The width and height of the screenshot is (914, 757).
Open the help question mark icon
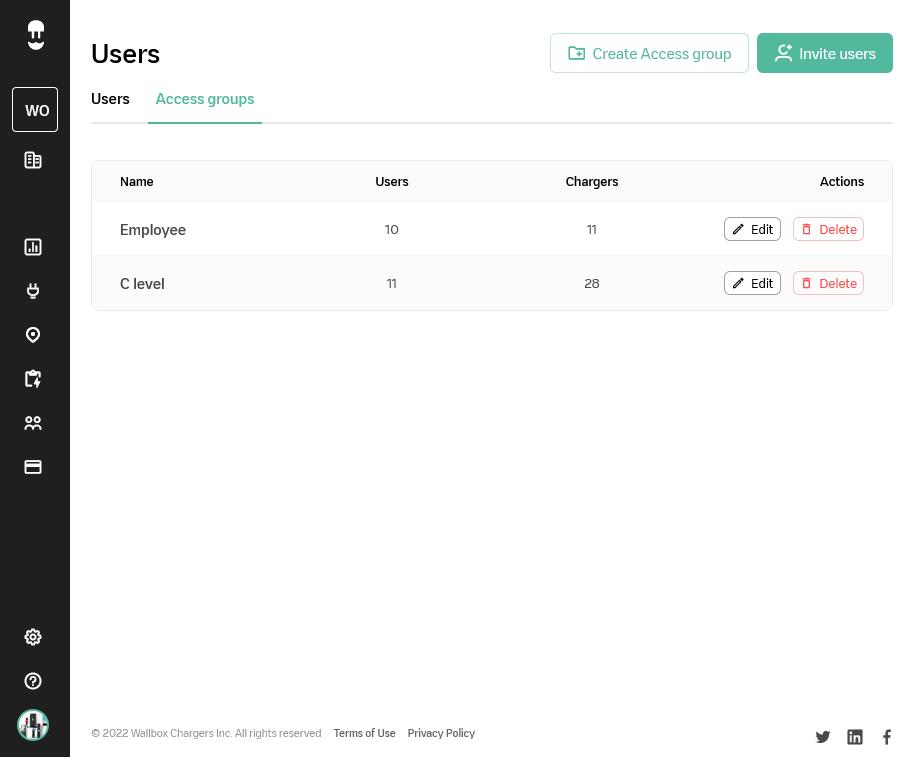[33, 681]
